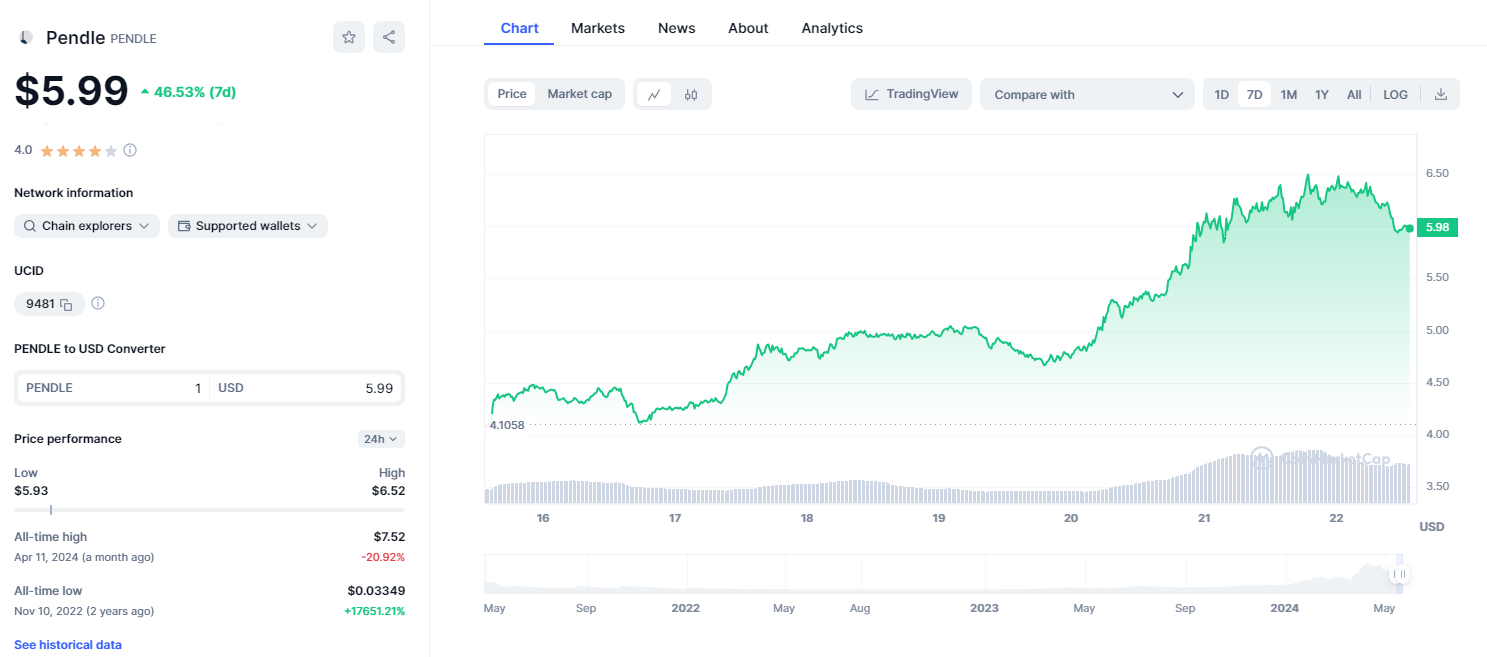Toggle LOG scale on chart
The image size is (1487, 657).
[x=1396, y=95]
